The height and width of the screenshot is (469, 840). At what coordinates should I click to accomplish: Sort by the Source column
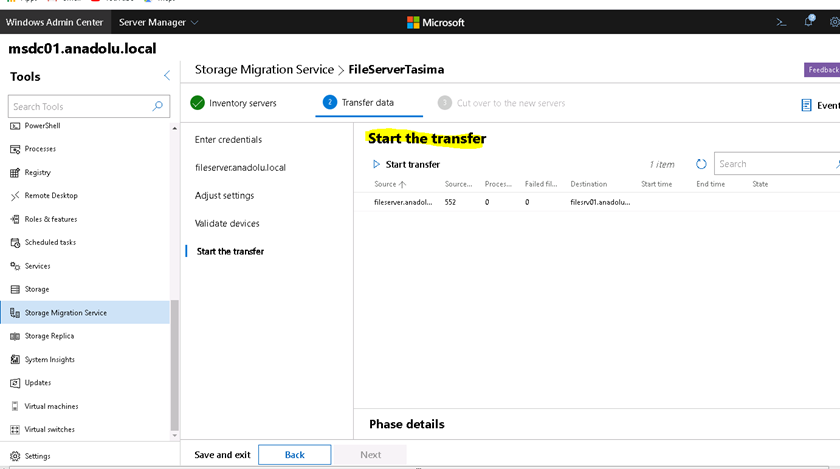[x=390, y=184]
